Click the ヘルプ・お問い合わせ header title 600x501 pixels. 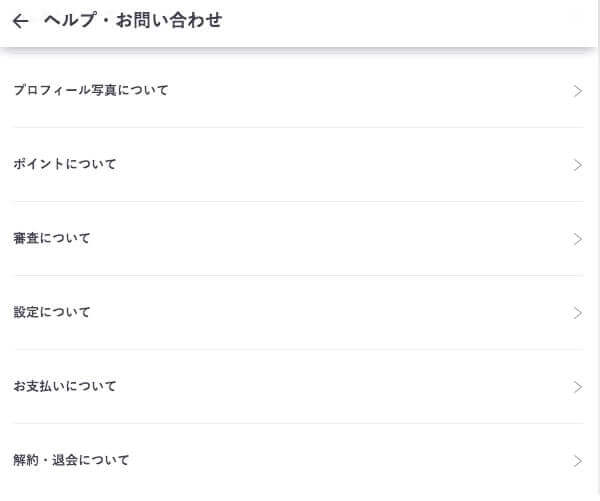[133, 20]
